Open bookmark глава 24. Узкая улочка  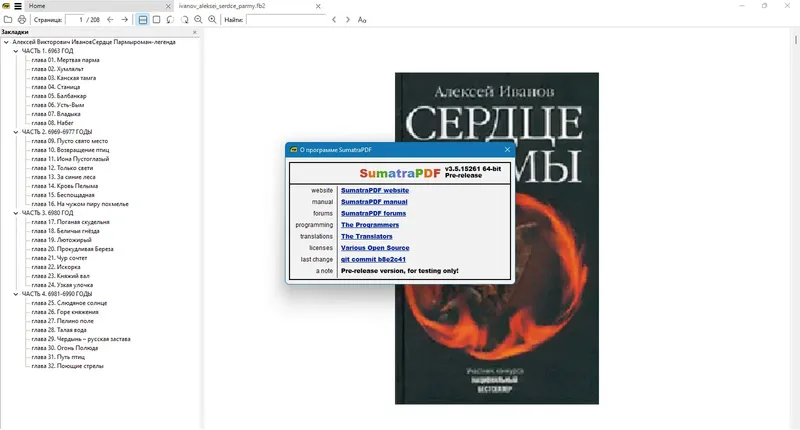coord(62,285)
